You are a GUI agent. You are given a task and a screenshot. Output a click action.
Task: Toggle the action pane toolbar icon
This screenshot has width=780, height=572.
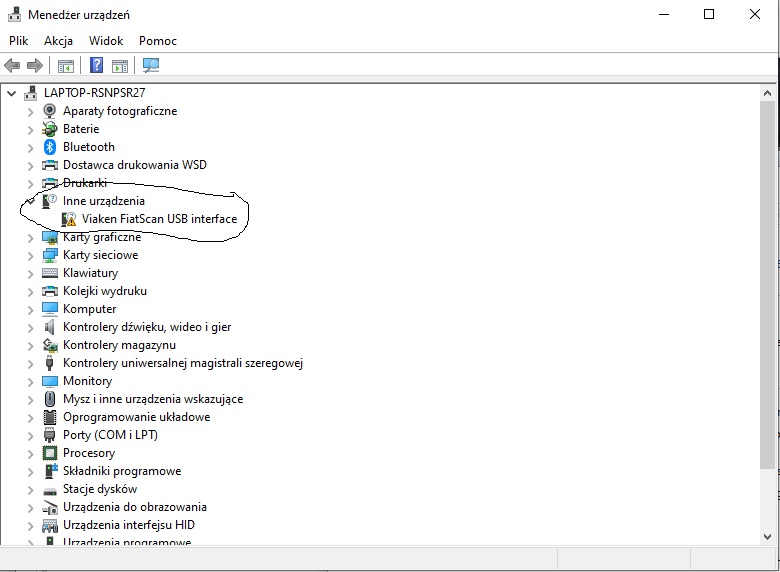click(120, 66)
